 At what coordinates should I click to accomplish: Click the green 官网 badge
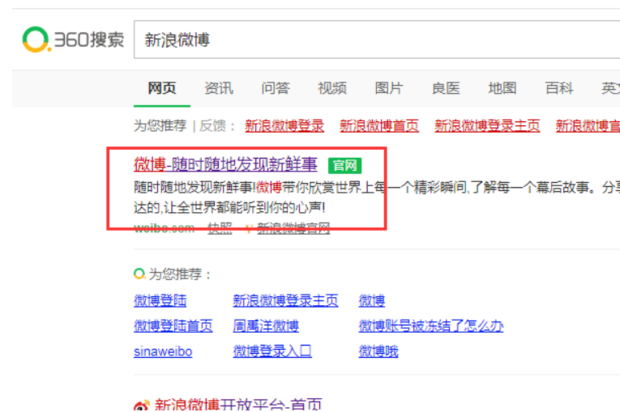pos(345,165)
